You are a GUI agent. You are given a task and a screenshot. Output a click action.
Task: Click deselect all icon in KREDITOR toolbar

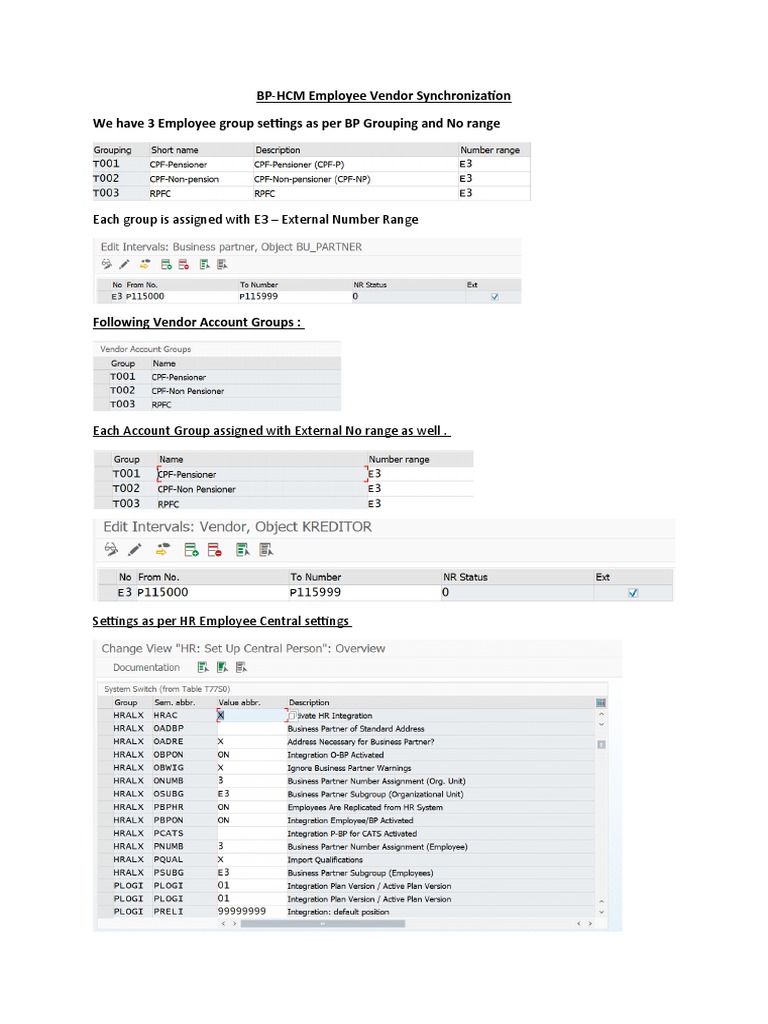[x=266, y=549]
